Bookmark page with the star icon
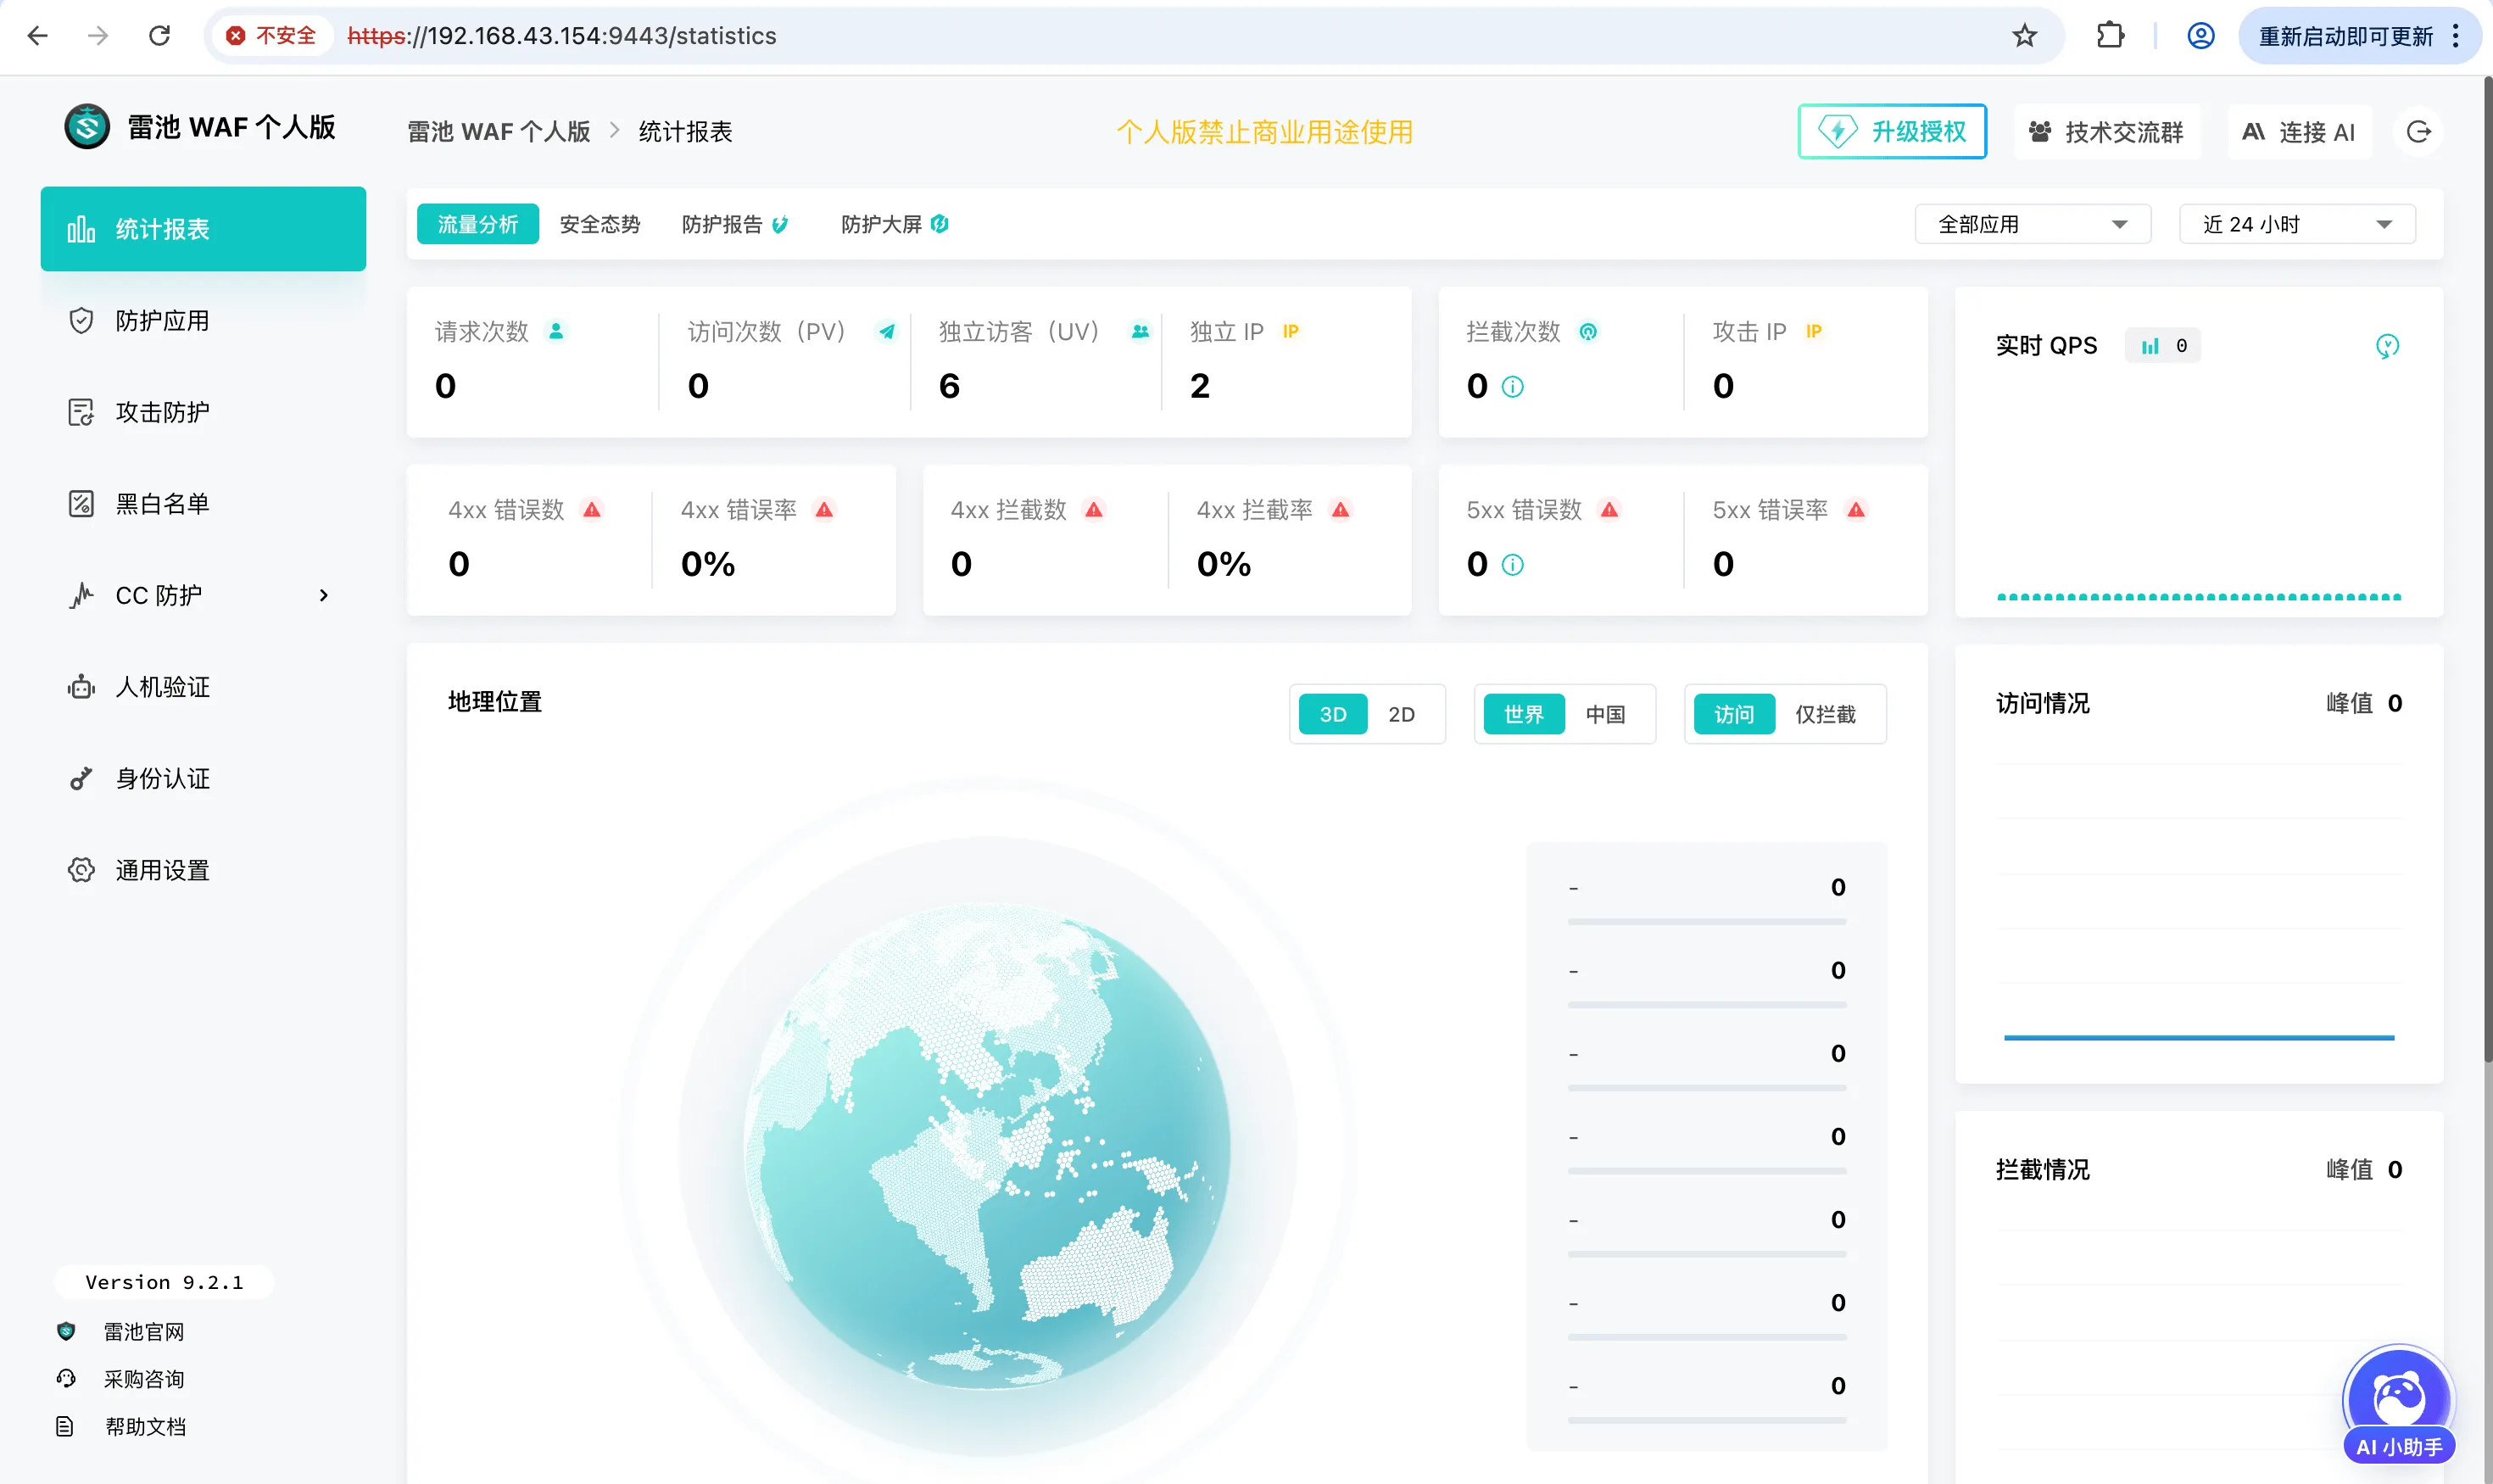This screenshot has height=1484, width=2493. point(2024,36)
